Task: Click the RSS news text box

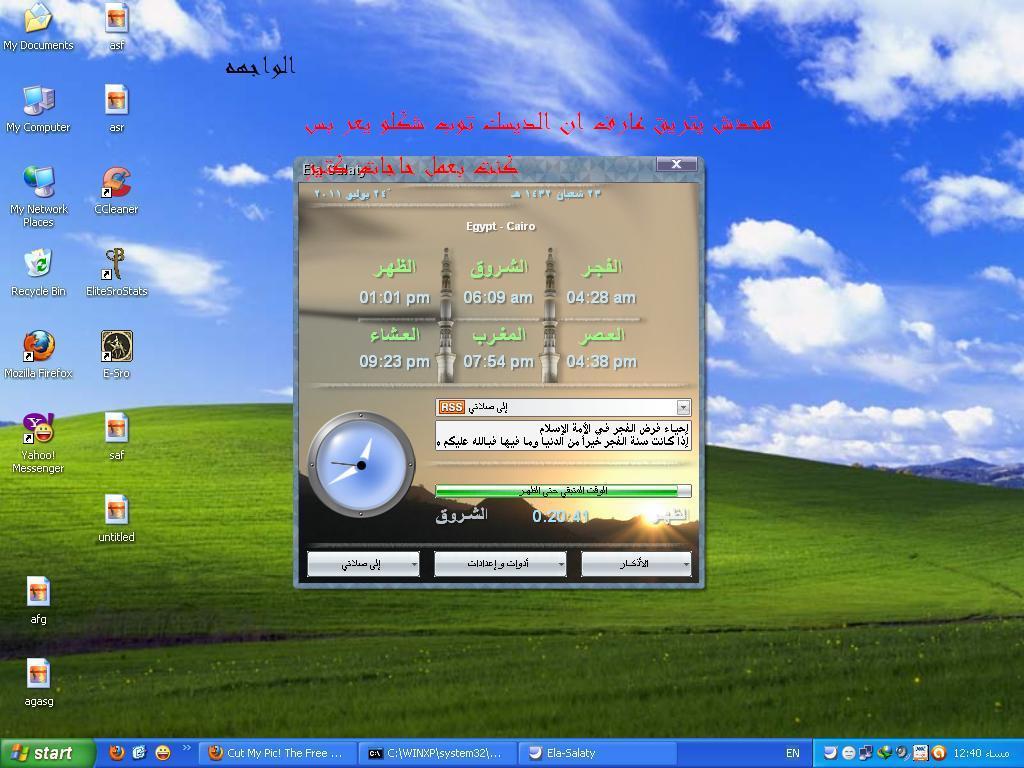Action: (563, 435)
